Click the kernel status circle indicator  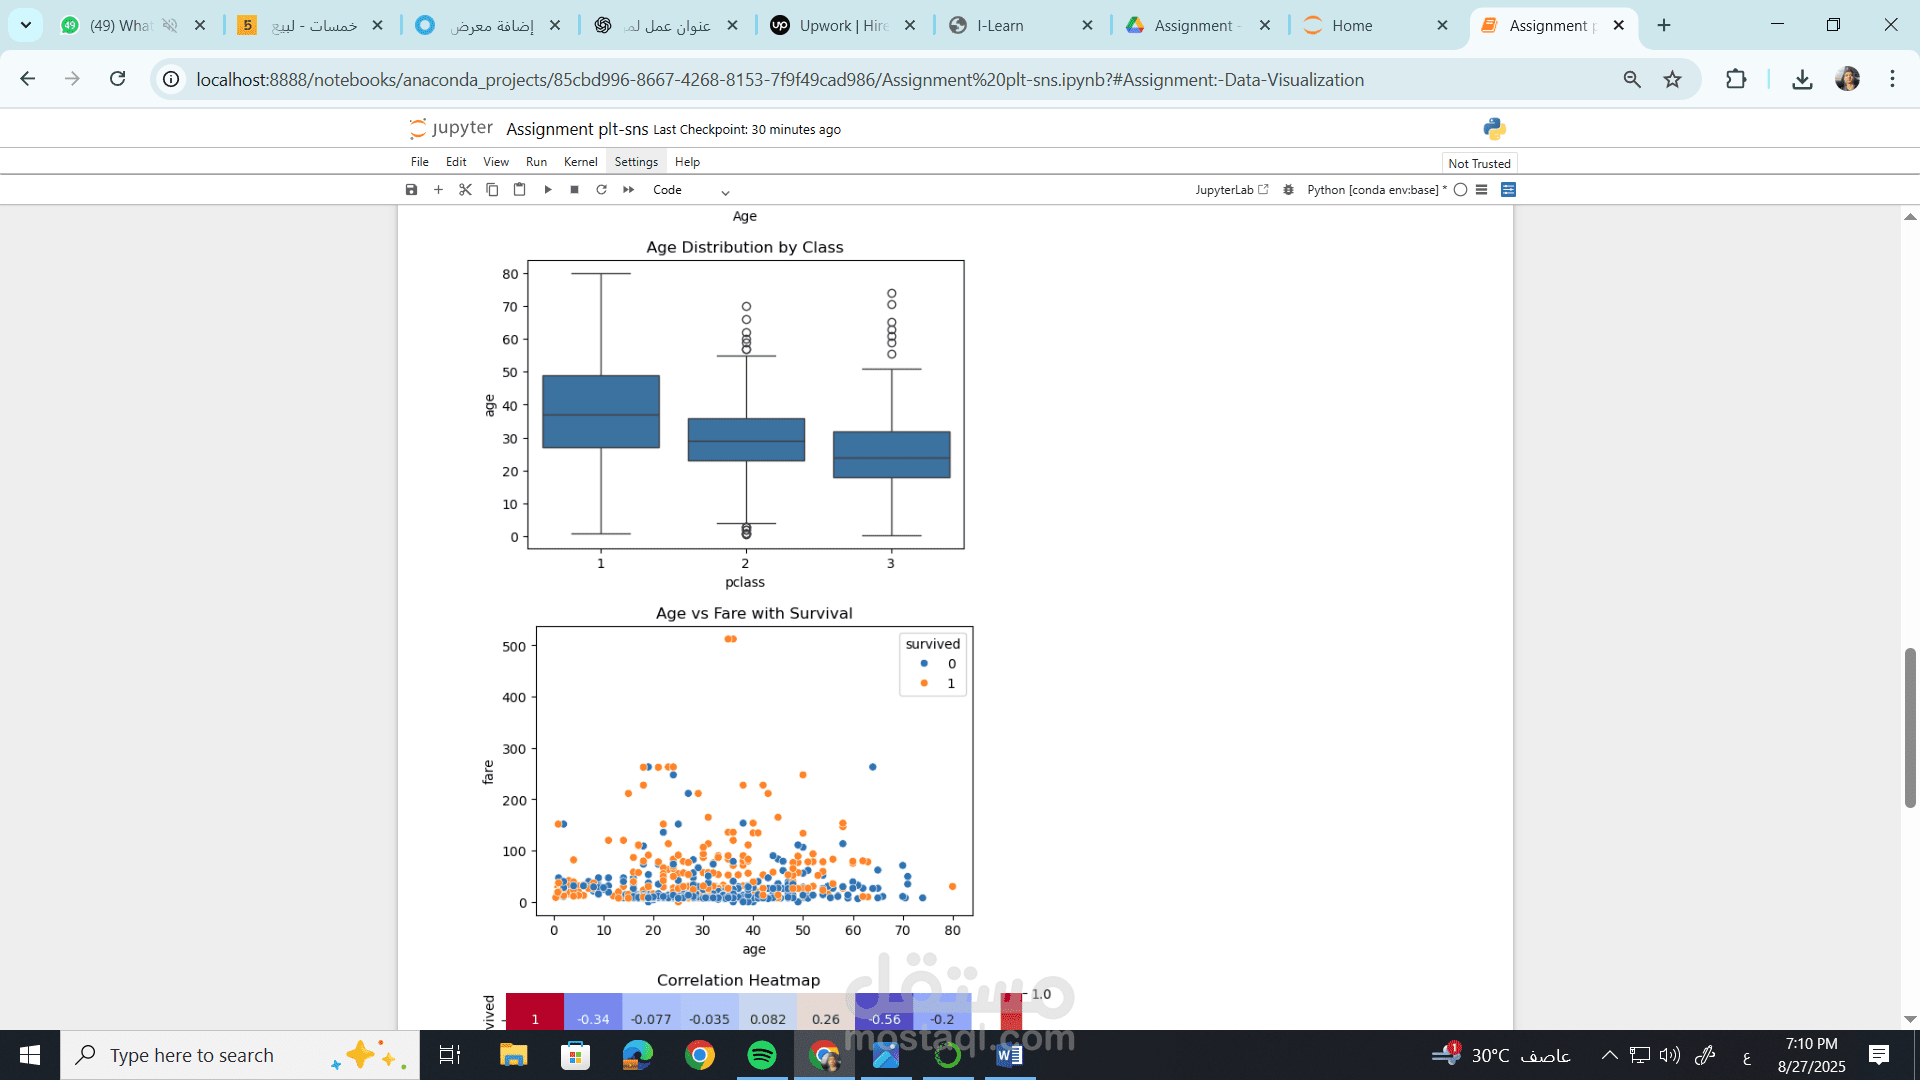(1460, 190)
